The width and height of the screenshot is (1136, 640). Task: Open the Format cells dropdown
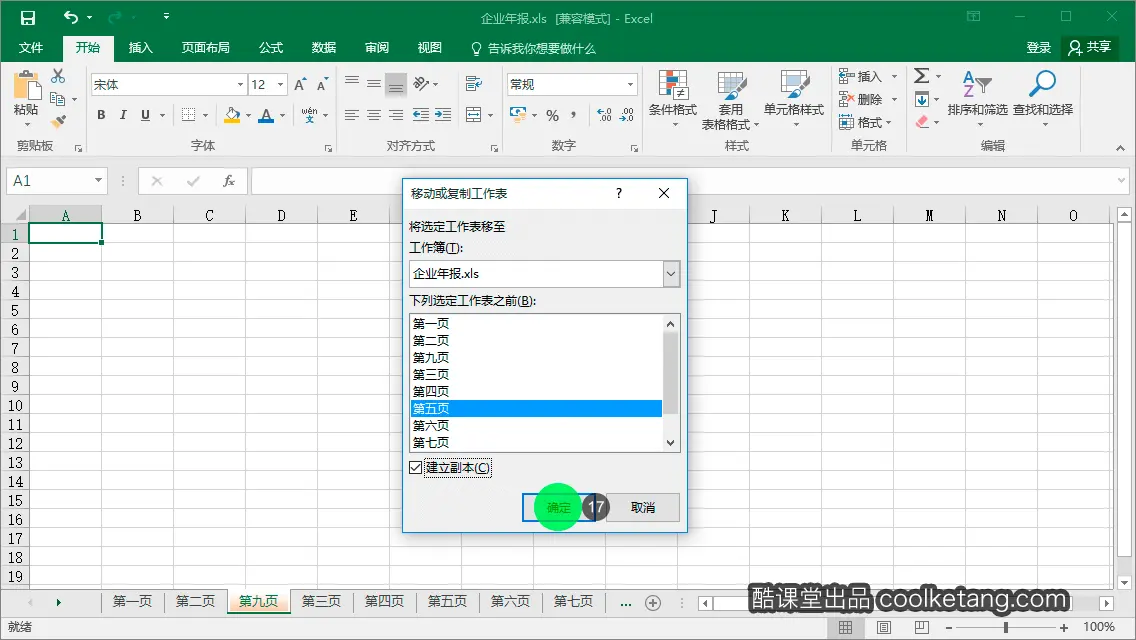tap(889, 122)
